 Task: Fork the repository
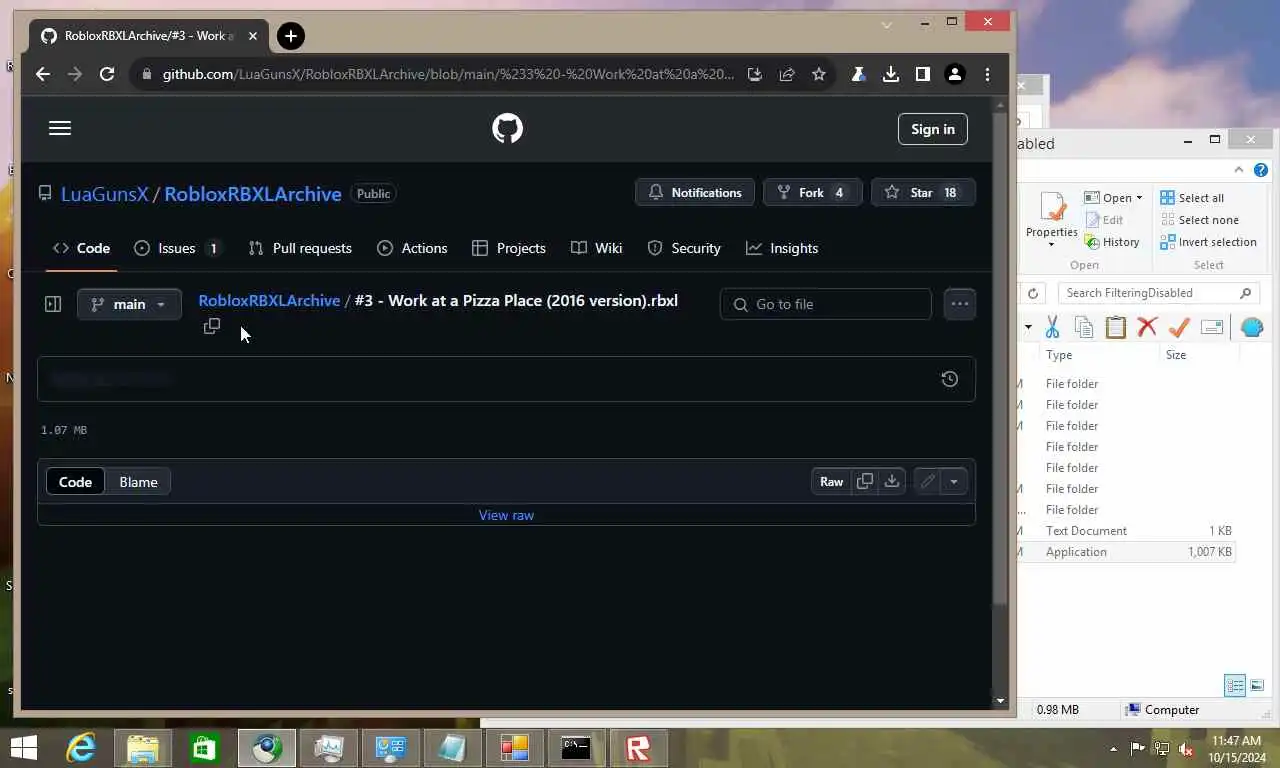pyautogui.click(x=812, y=193)
